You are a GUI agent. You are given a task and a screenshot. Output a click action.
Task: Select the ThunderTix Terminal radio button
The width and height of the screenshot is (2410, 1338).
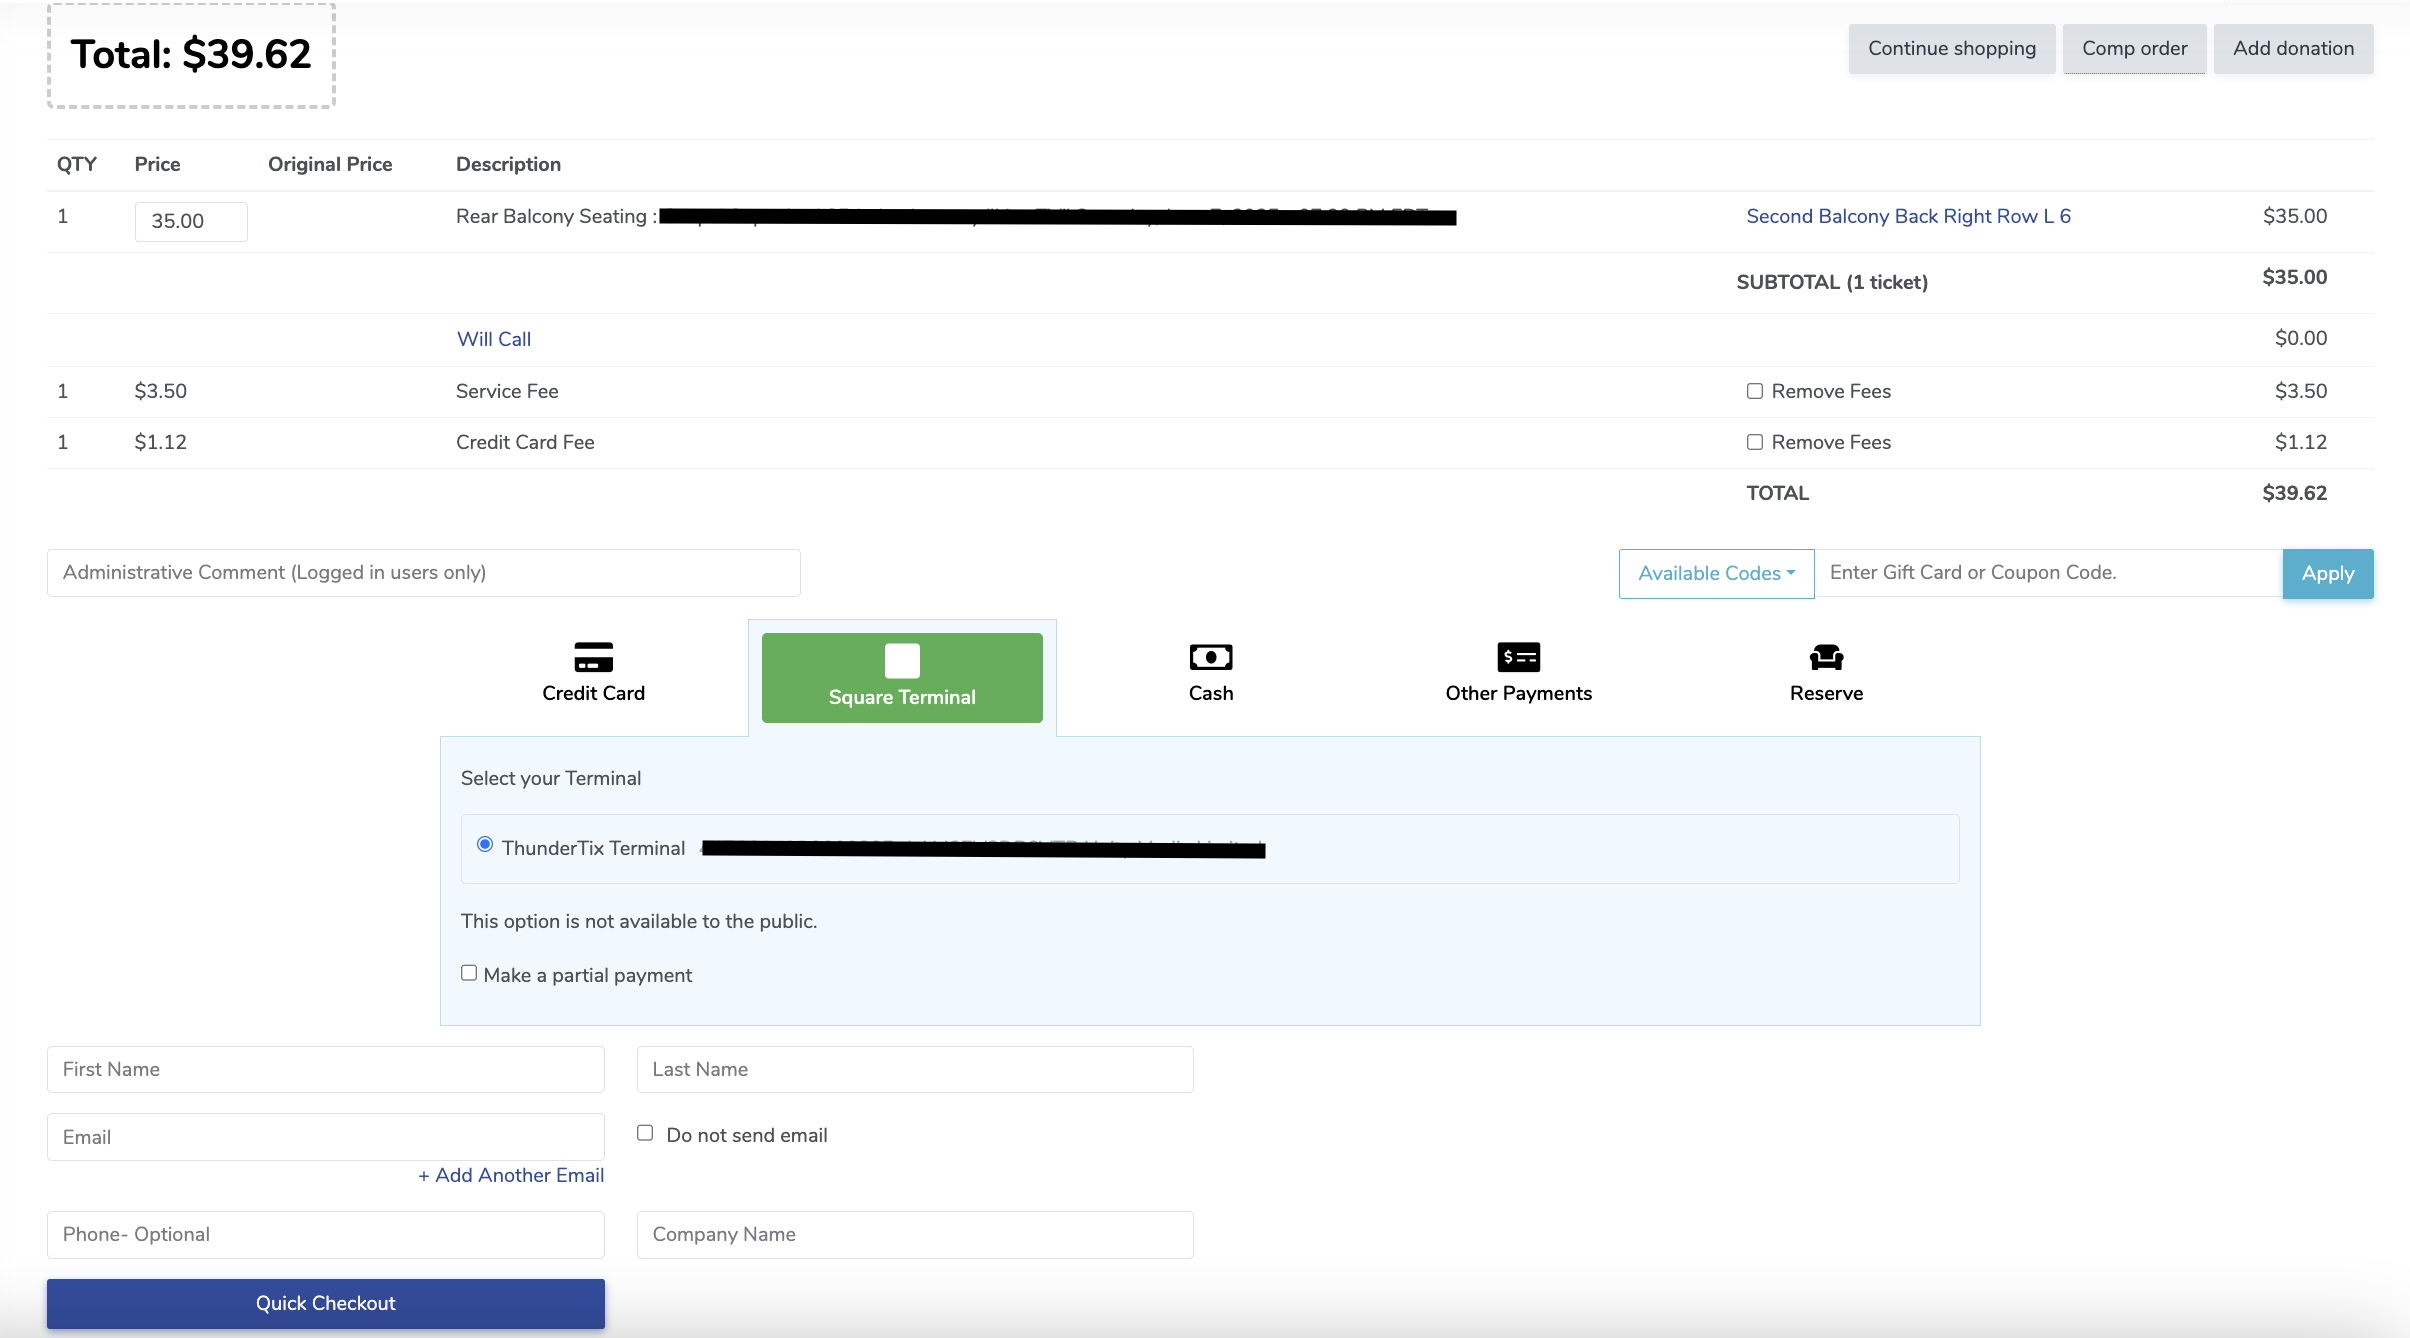point(485,845)
